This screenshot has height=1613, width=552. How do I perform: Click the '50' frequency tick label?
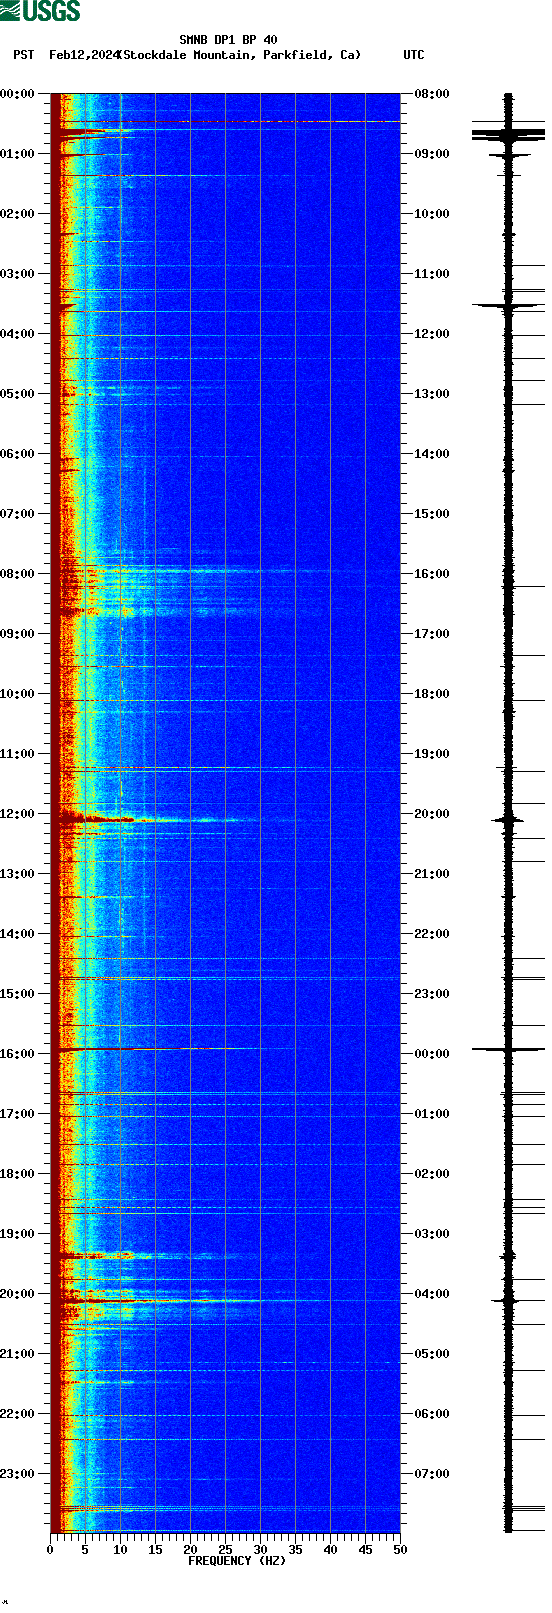pos(400,1551)
